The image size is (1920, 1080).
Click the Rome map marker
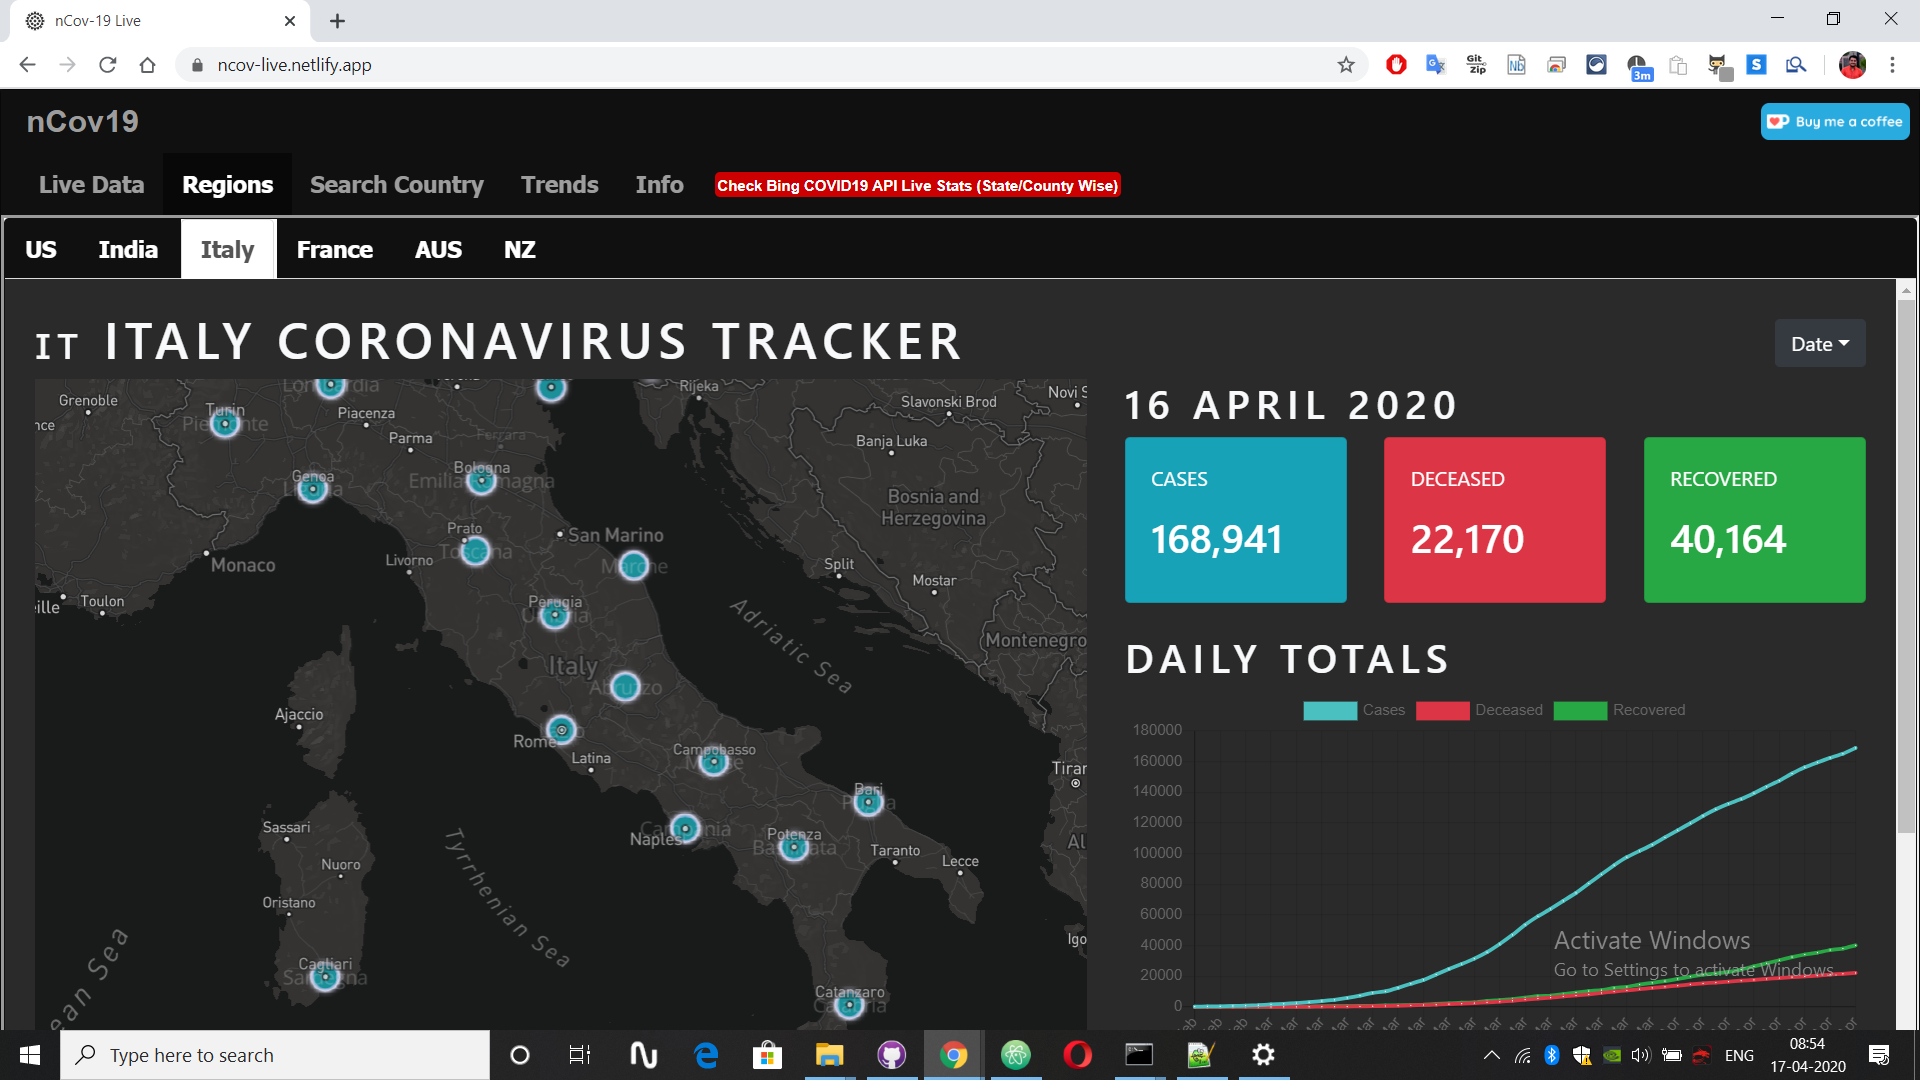[x=561, y=730]
